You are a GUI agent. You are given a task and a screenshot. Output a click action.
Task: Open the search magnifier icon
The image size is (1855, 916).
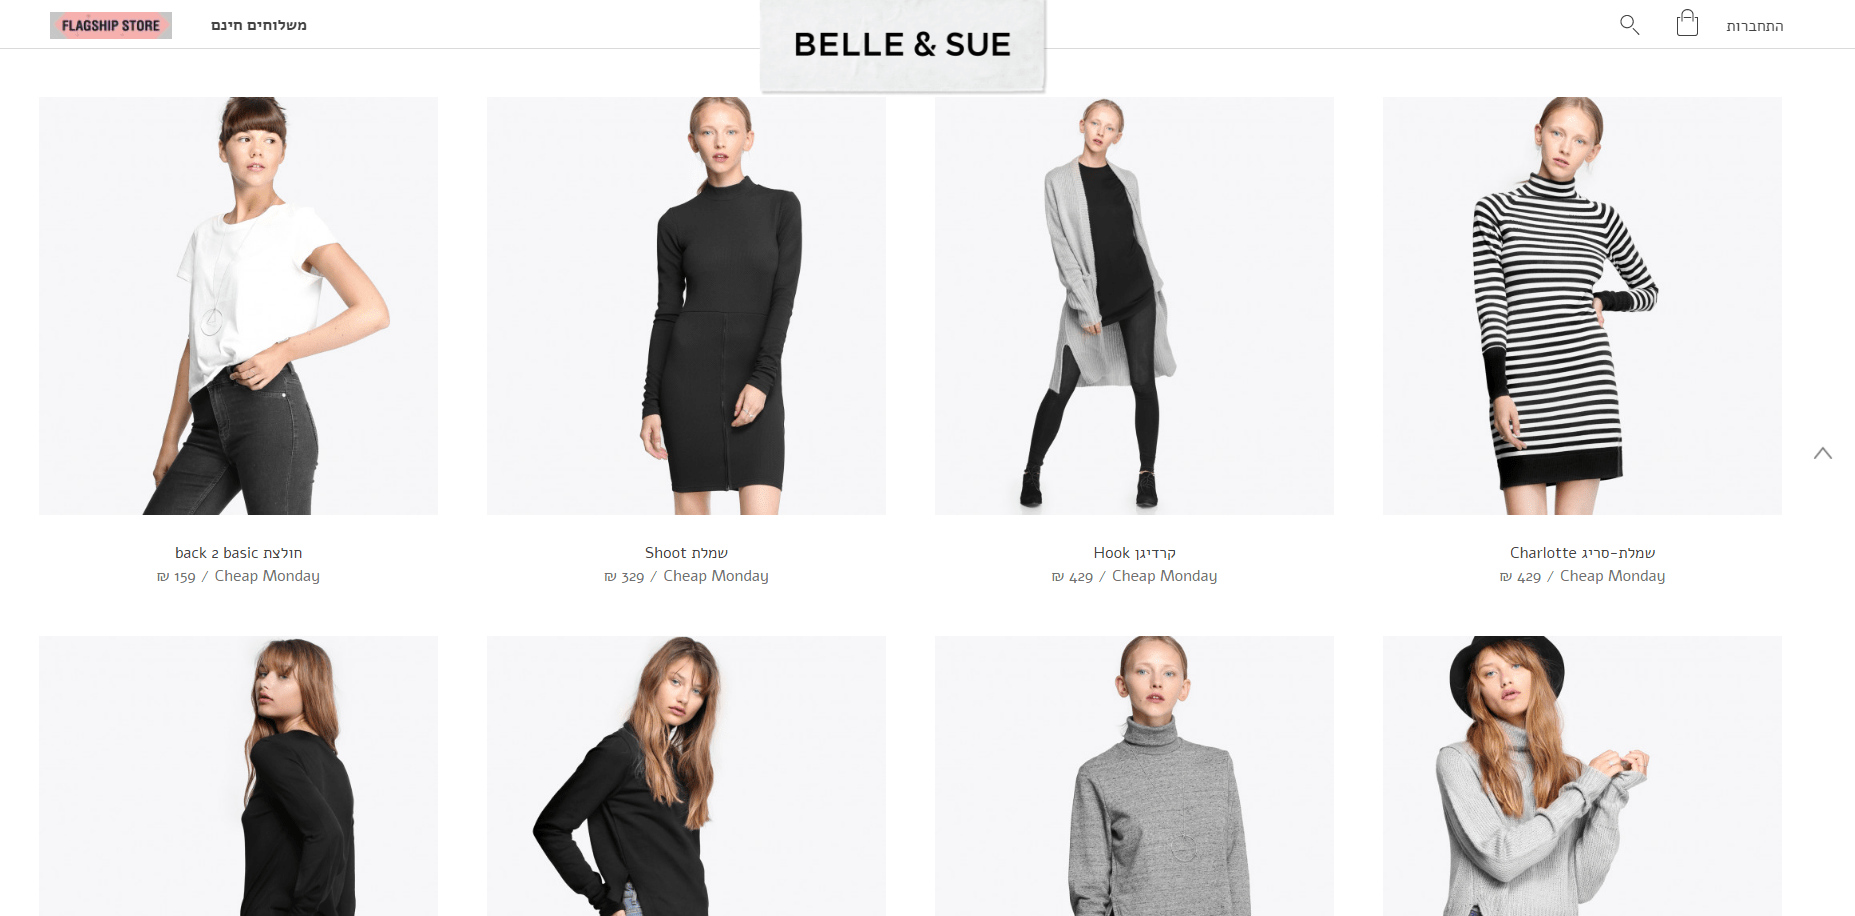1629,25
